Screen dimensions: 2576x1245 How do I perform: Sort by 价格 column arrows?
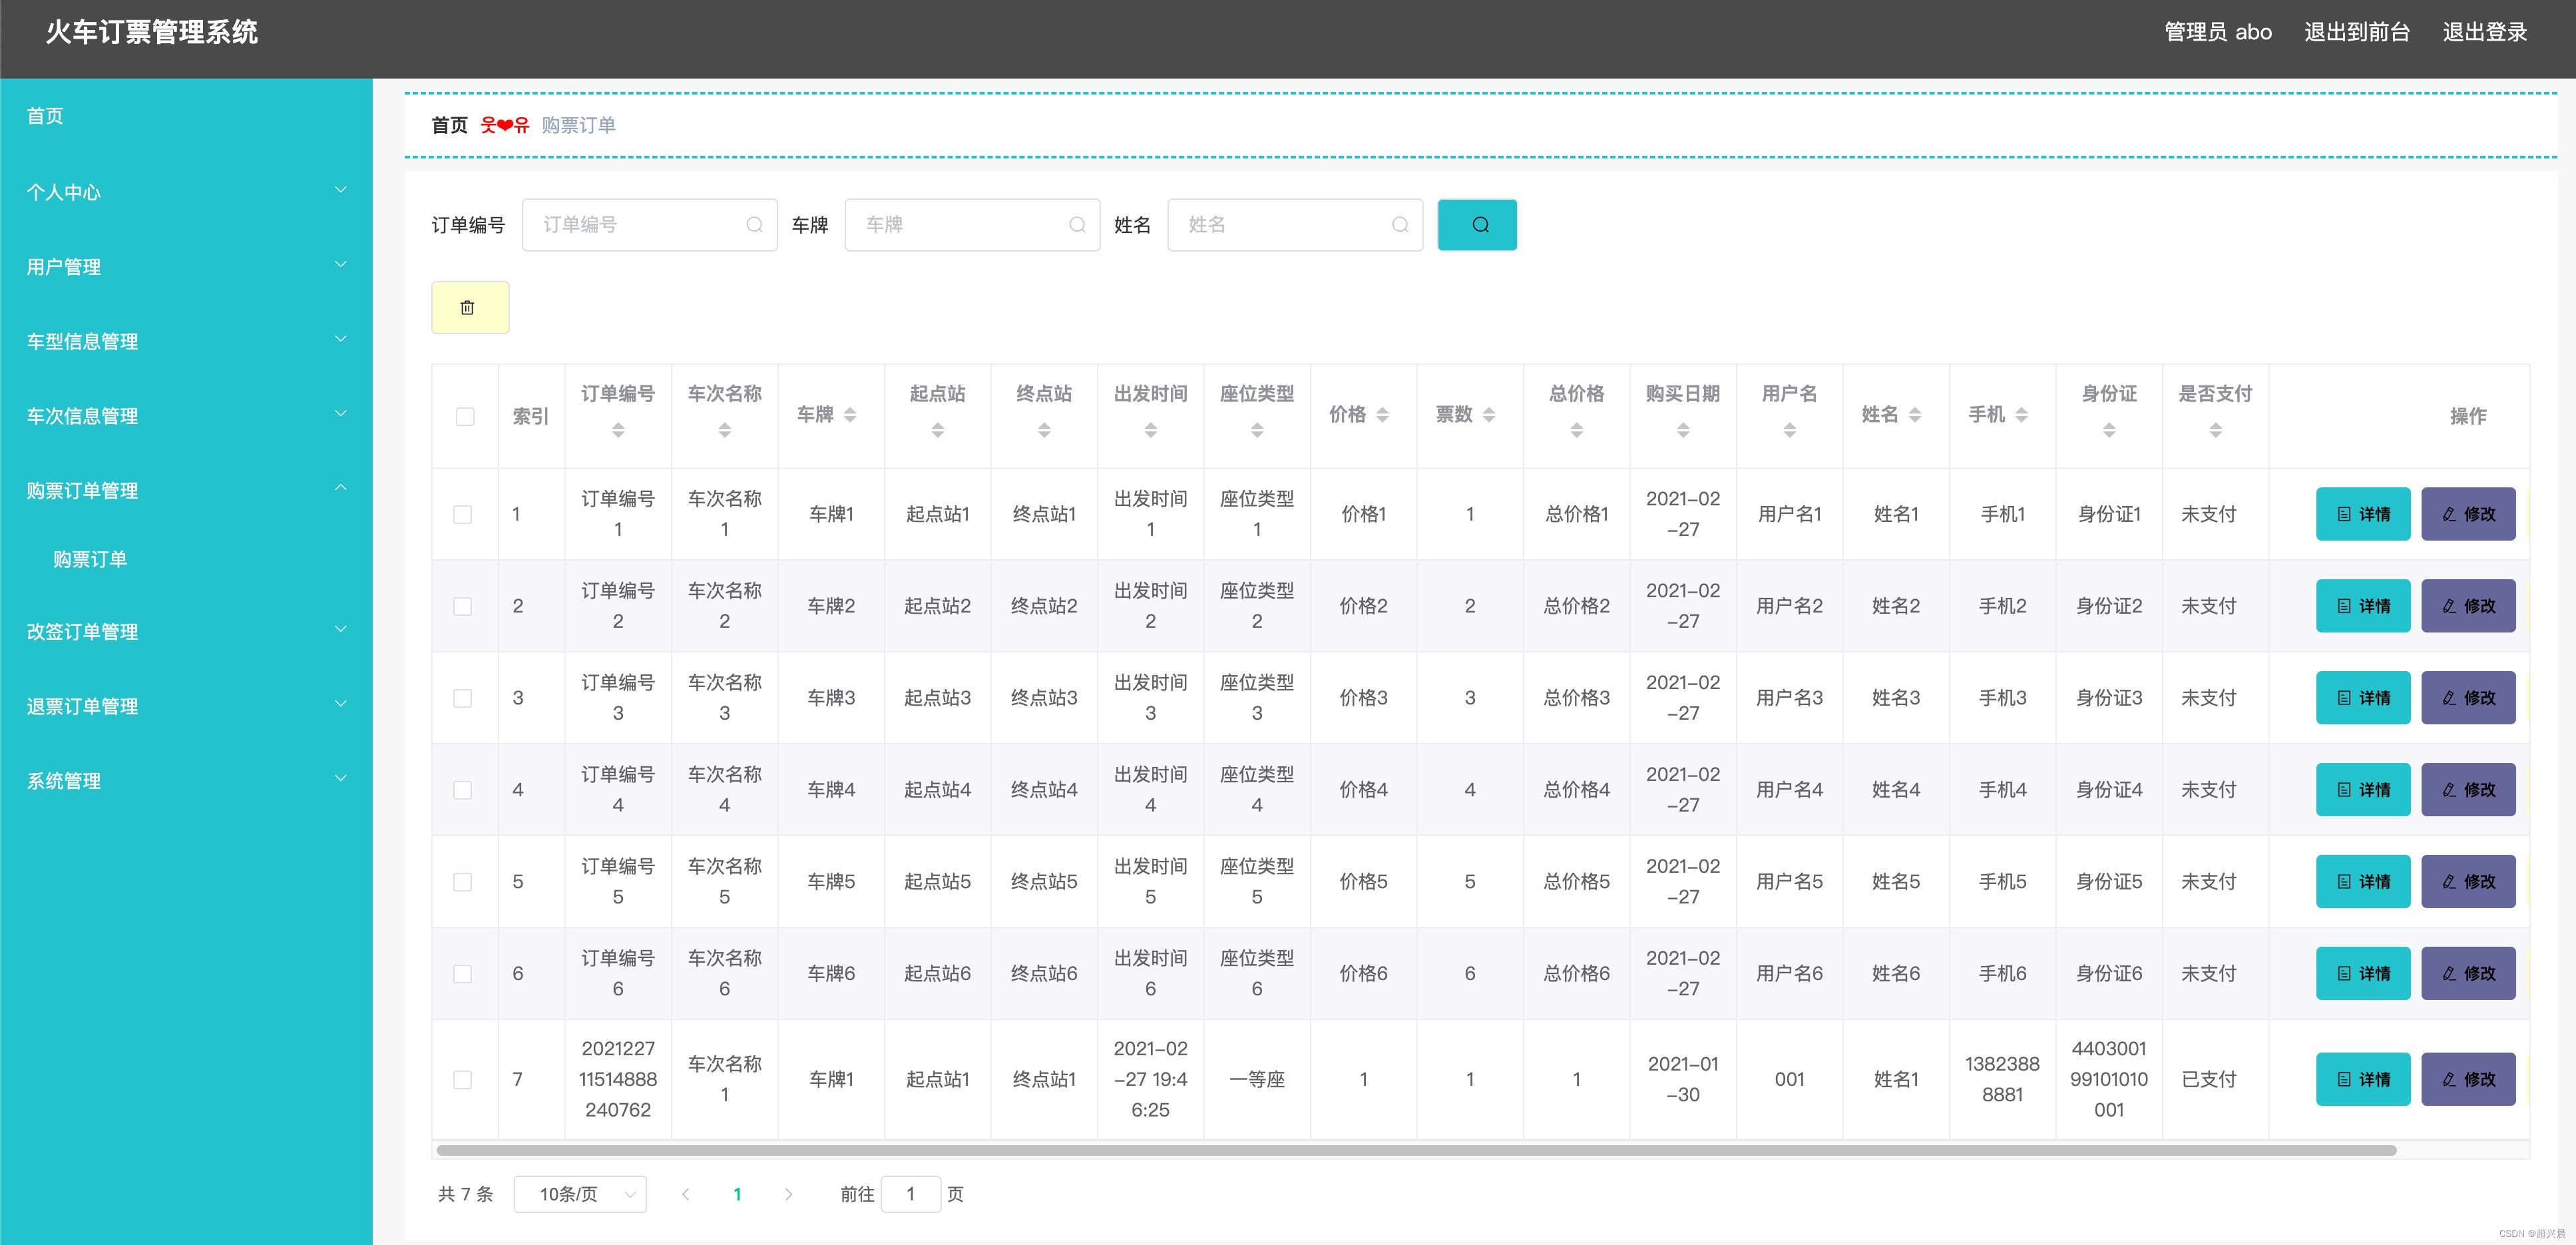tap(1382, 415)
